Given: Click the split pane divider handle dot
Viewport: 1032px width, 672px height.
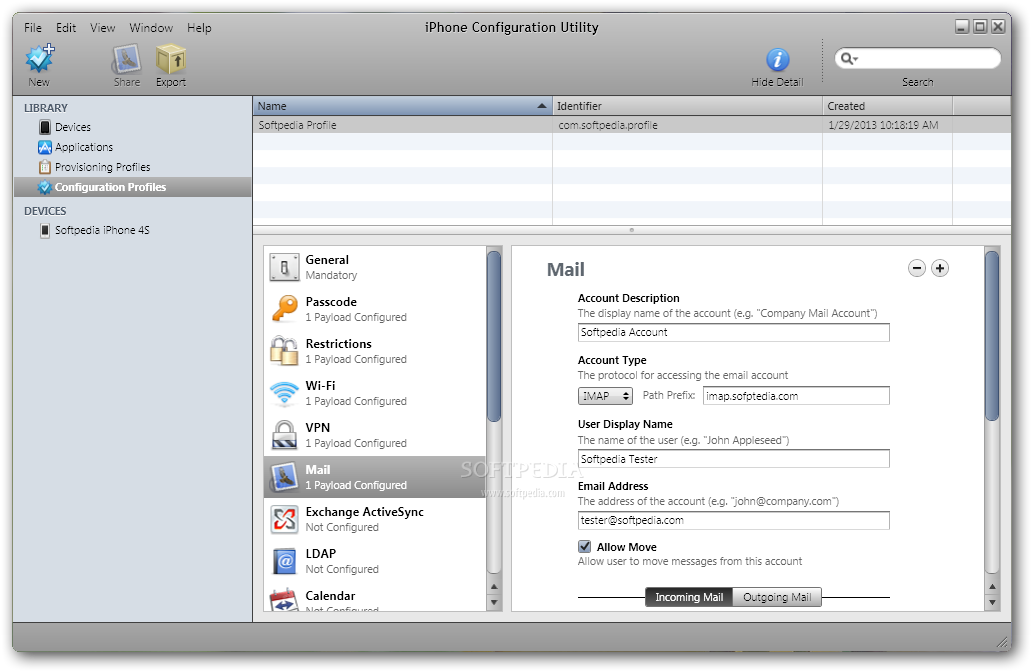Looking at the screenshot, I should point(631,230).
